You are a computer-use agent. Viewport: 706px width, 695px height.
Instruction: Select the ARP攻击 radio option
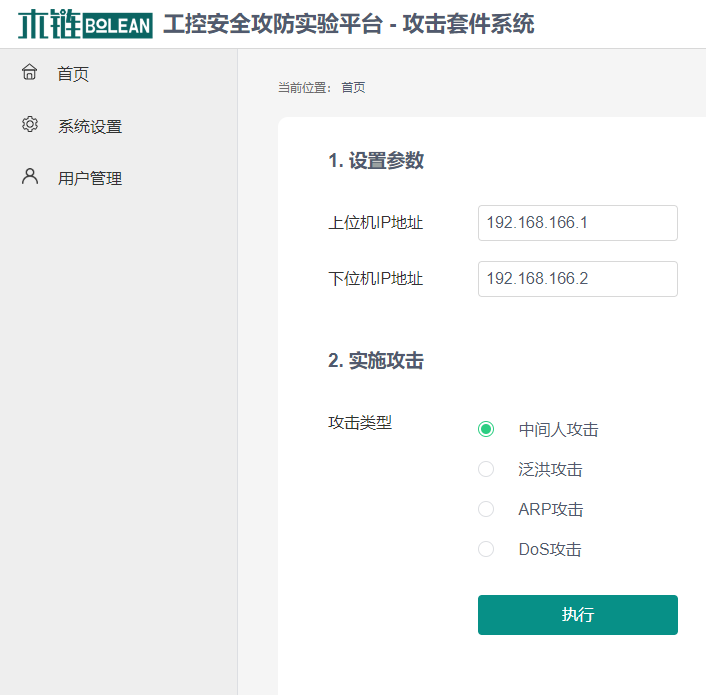[x=486, y=509]
